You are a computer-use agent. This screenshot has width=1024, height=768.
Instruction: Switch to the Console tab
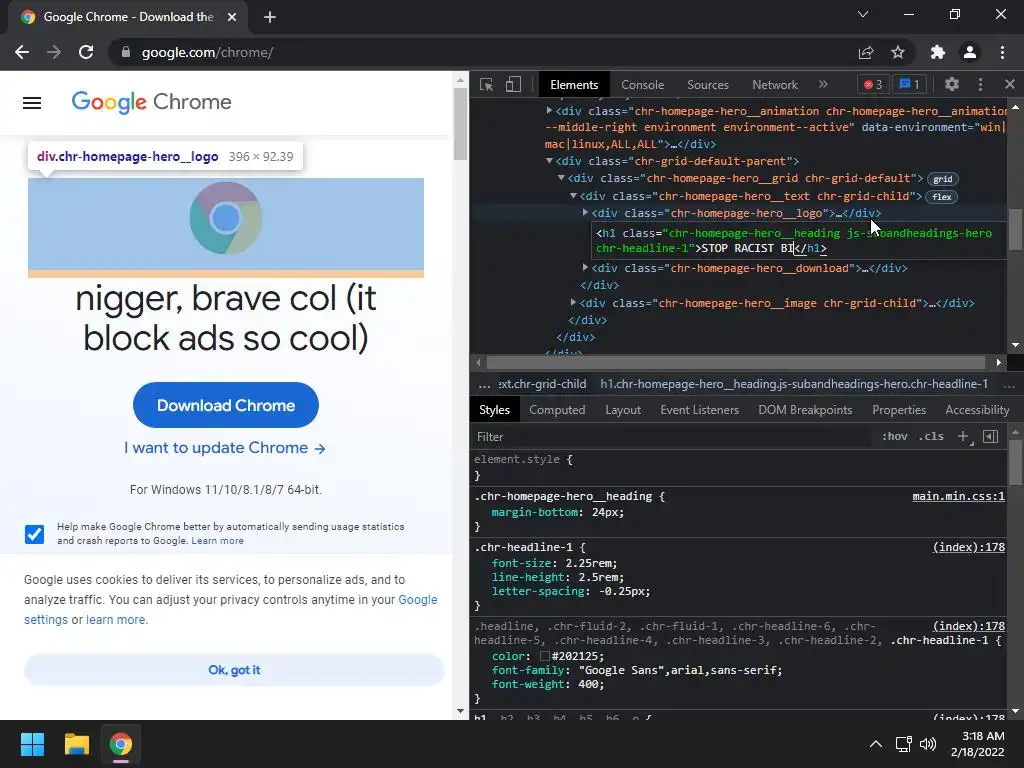(x=643, y=85)
